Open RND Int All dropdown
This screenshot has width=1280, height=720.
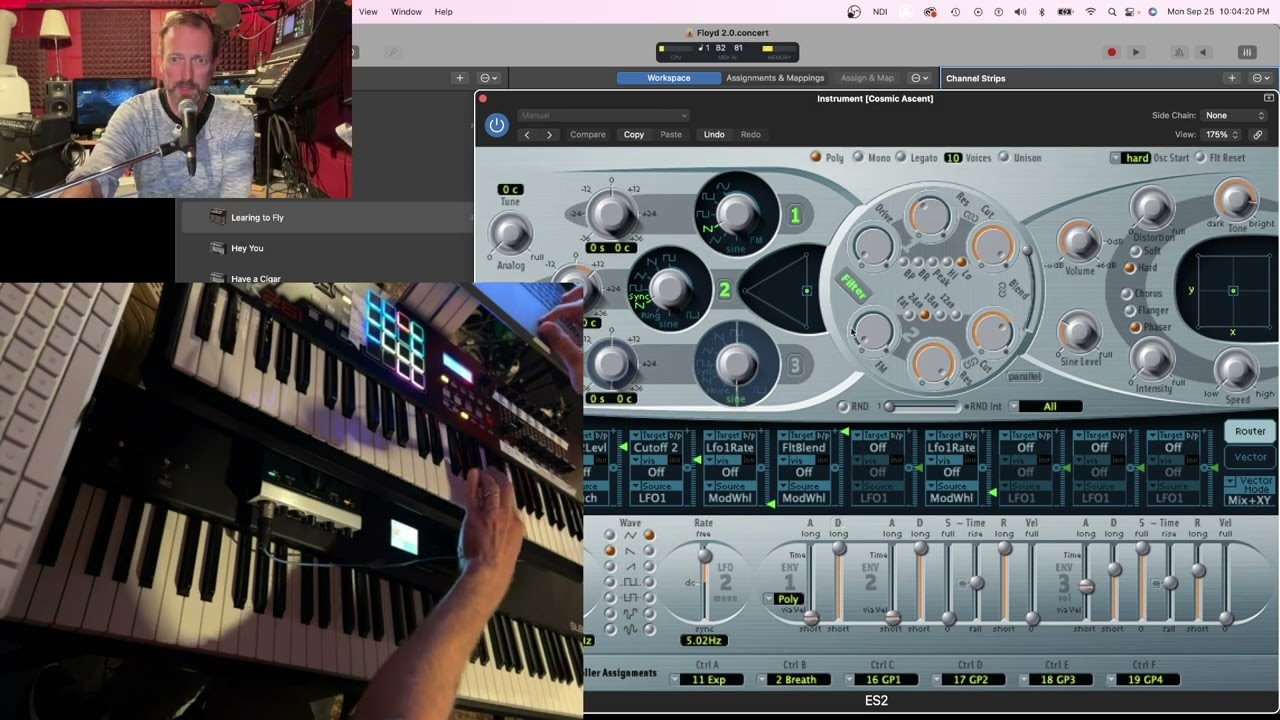[x=1044, y=407]
